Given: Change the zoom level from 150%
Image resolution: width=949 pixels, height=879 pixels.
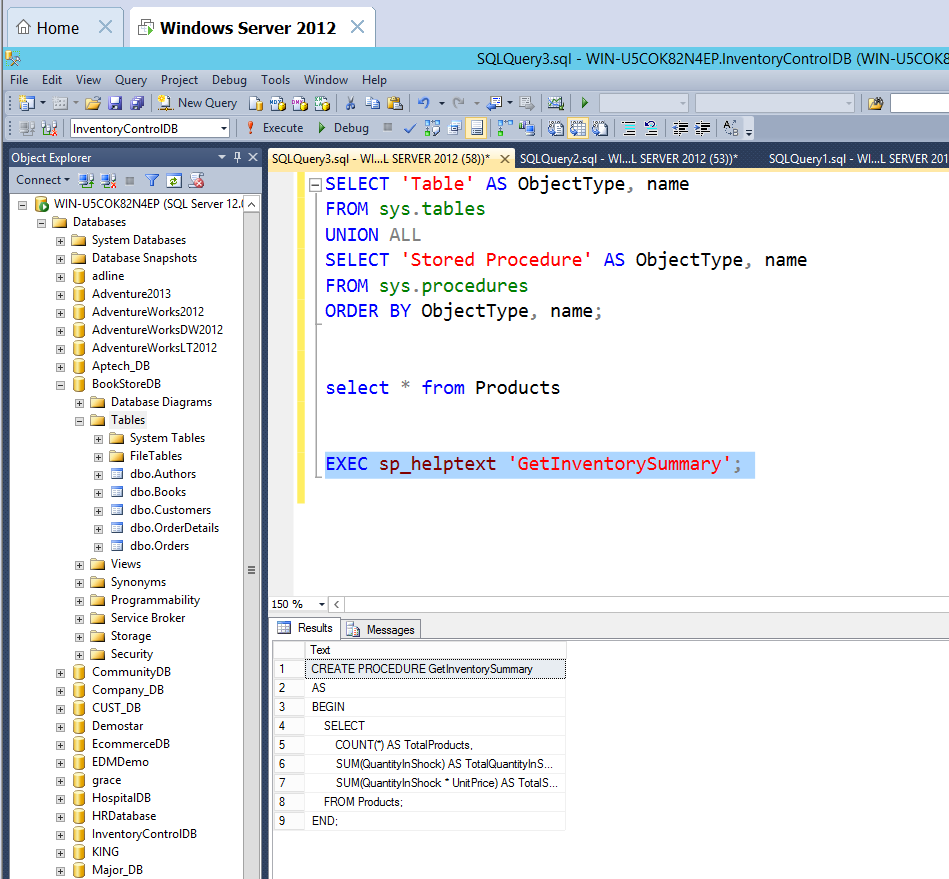Looking at the screenshot, I should [x=320, y=604].
